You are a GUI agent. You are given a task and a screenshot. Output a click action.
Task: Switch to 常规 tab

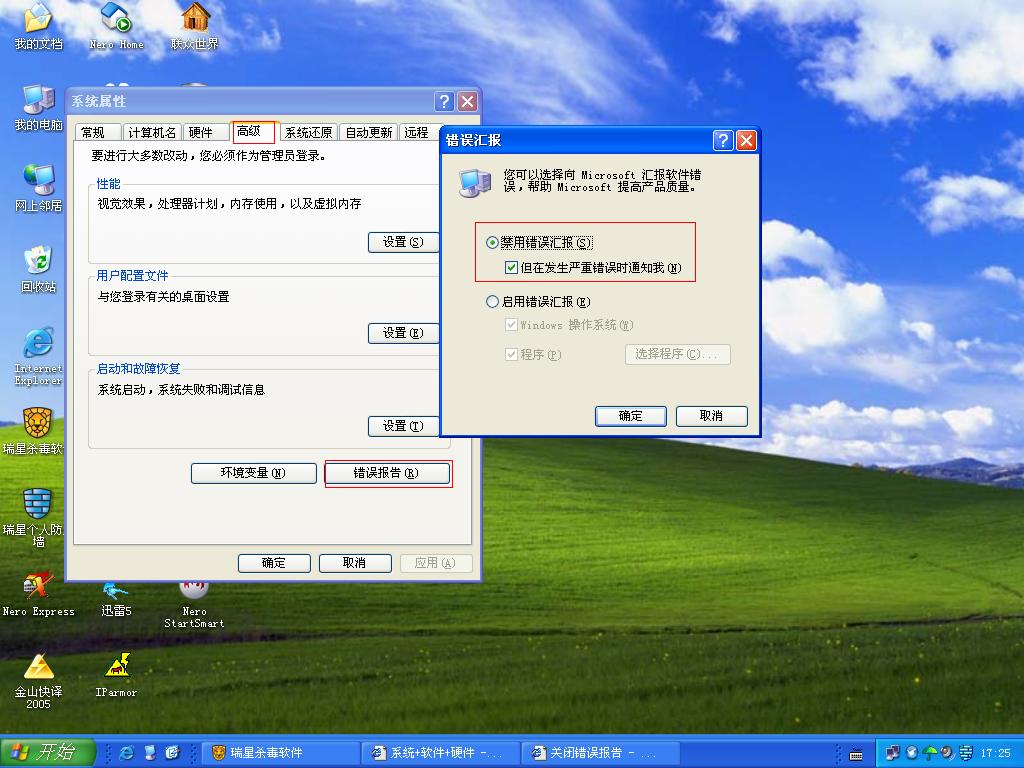click(98, 133)
